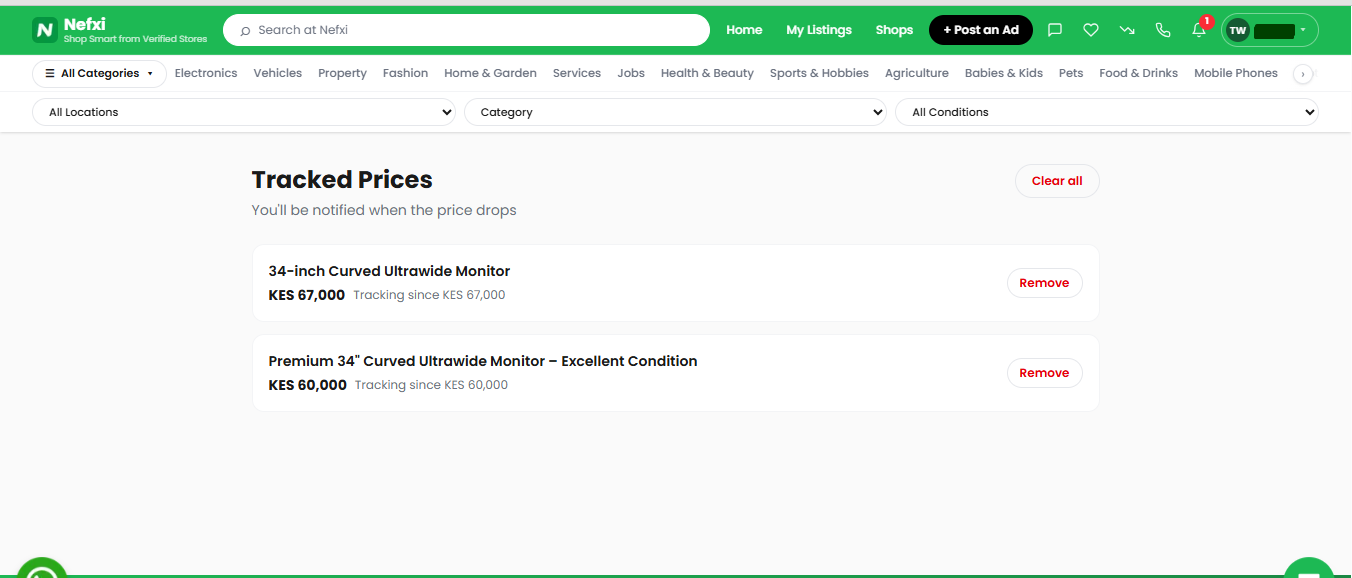Click the Nefxi logo icon
Viewport: 1352px width, 578px height.
click(44, 30)
